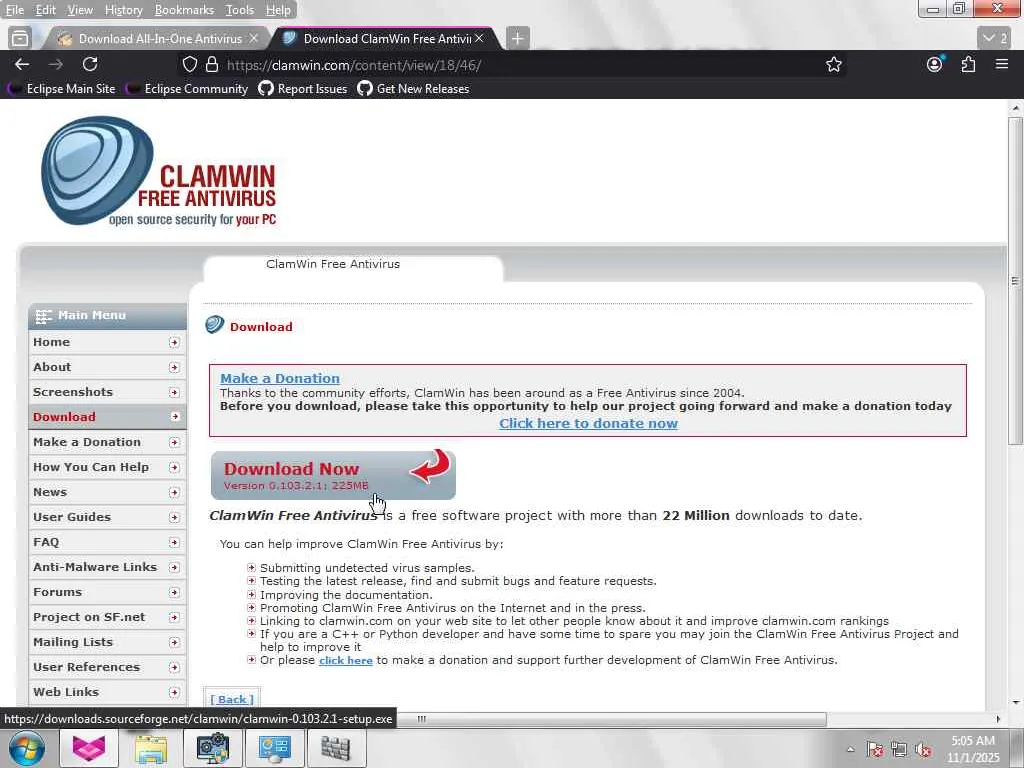Click the ClamWin Free Antivirus logo
1024x768 pixels.
coord(159,171)
